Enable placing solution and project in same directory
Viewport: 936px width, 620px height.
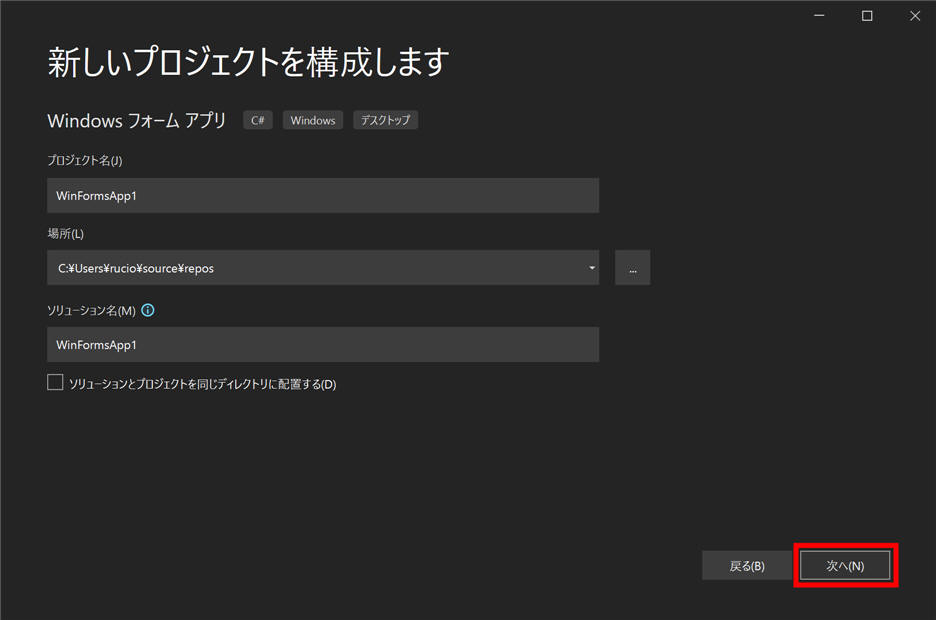[55, 383]
